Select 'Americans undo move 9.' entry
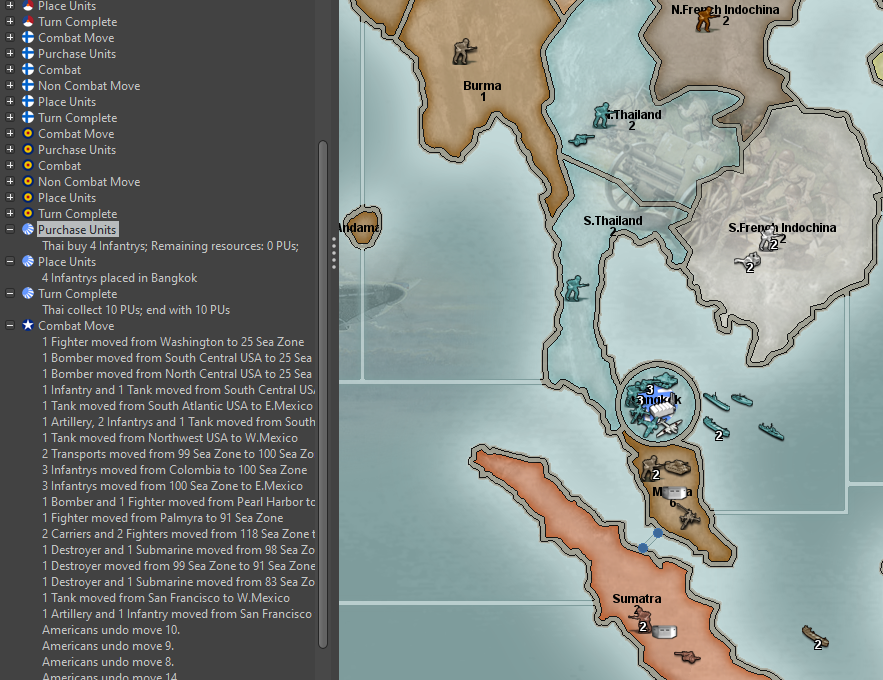Screen dimensions: 883x680 tap(108, 646)
